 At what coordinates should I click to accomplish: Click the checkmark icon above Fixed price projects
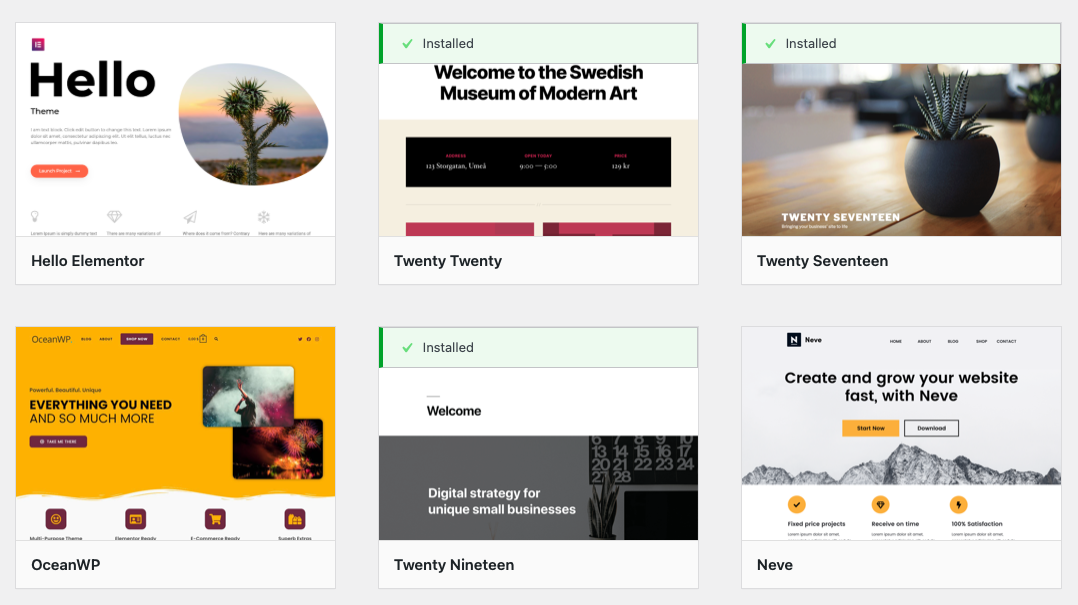[x=797, y=505]
